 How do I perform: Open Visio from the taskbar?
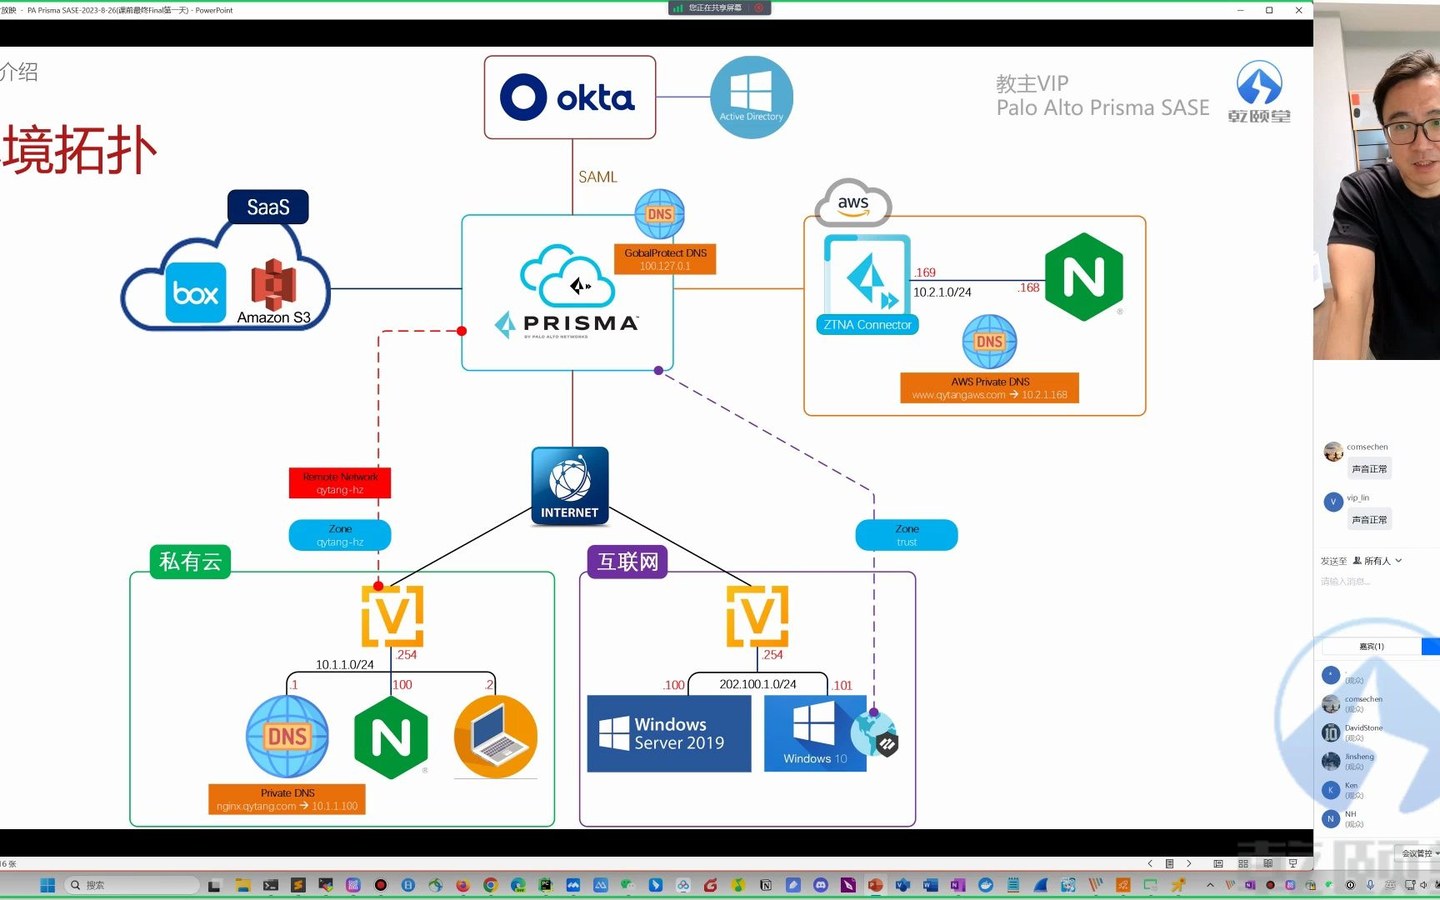903,885
